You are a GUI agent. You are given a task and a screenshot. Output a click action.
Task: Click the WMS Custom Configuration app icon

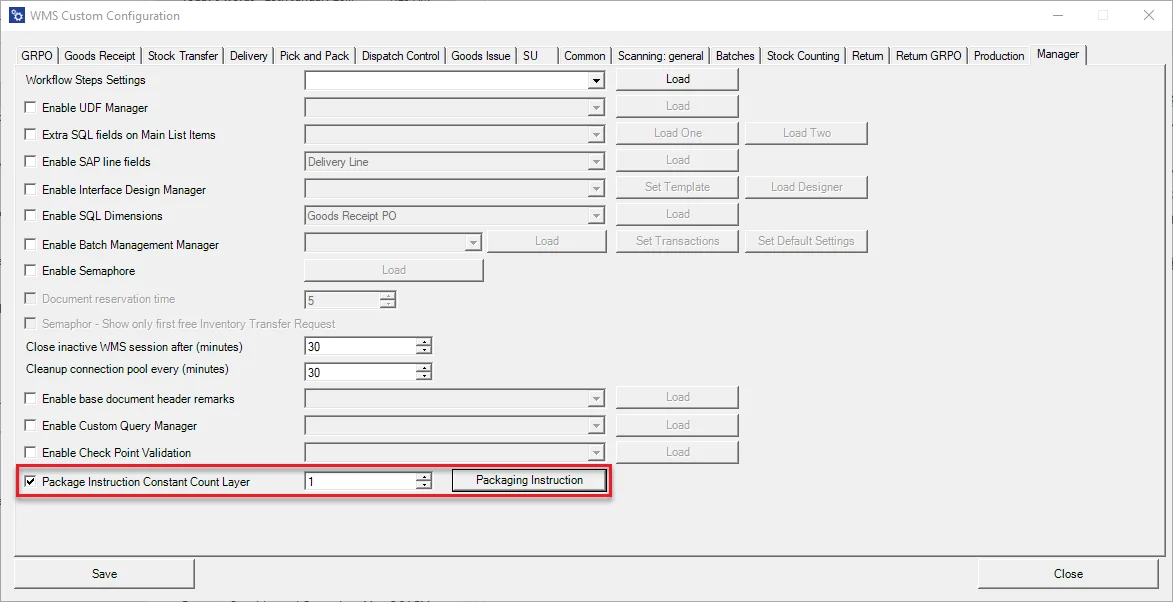click(x=16, y=16)
